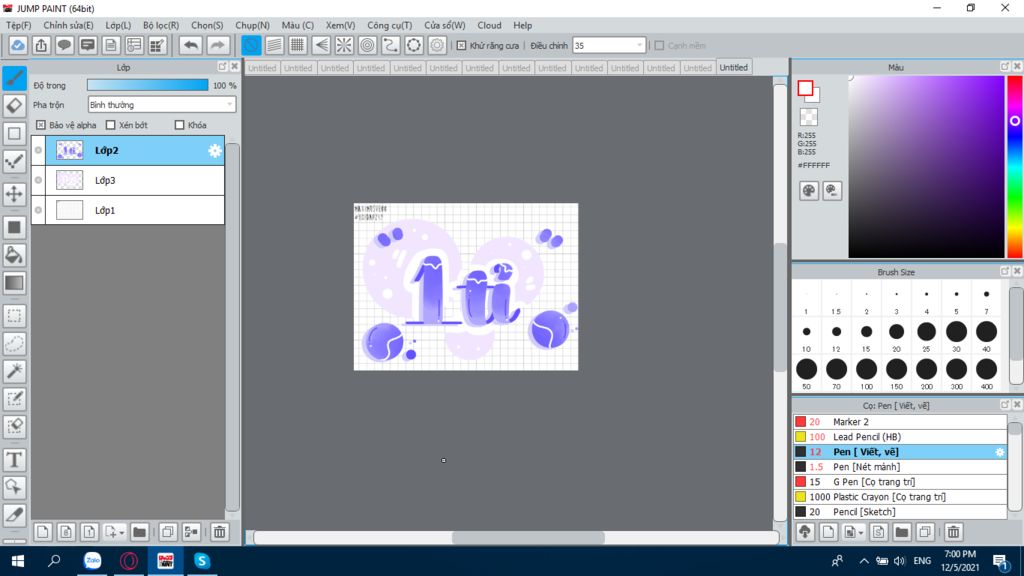Open Skype from the taskbar
The image size is (1024, 576).
click(x=201, y=561)
